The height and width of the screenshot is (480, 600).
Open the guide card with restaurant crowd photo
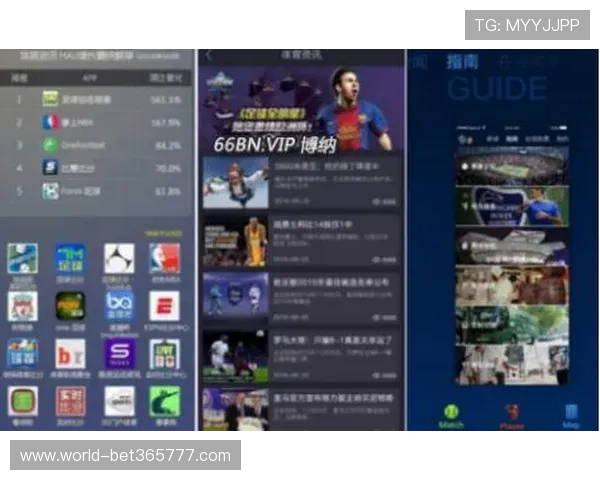click(512, 285)
